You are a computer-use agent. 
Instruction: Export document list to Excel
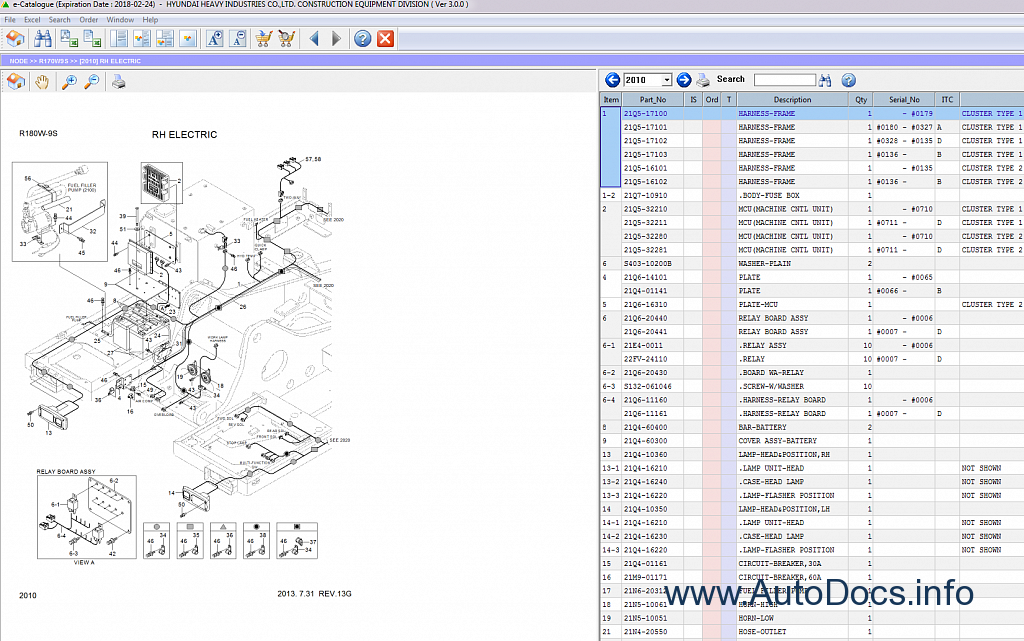[92, 39]
